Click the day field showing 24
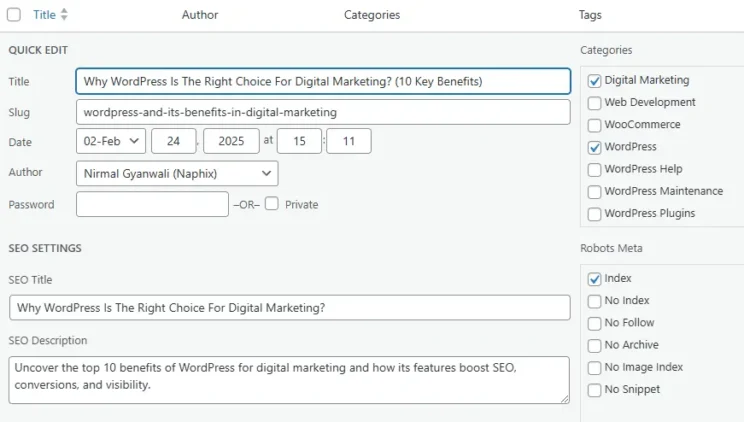This screenshot has width=744, height=422. [174, 141]
